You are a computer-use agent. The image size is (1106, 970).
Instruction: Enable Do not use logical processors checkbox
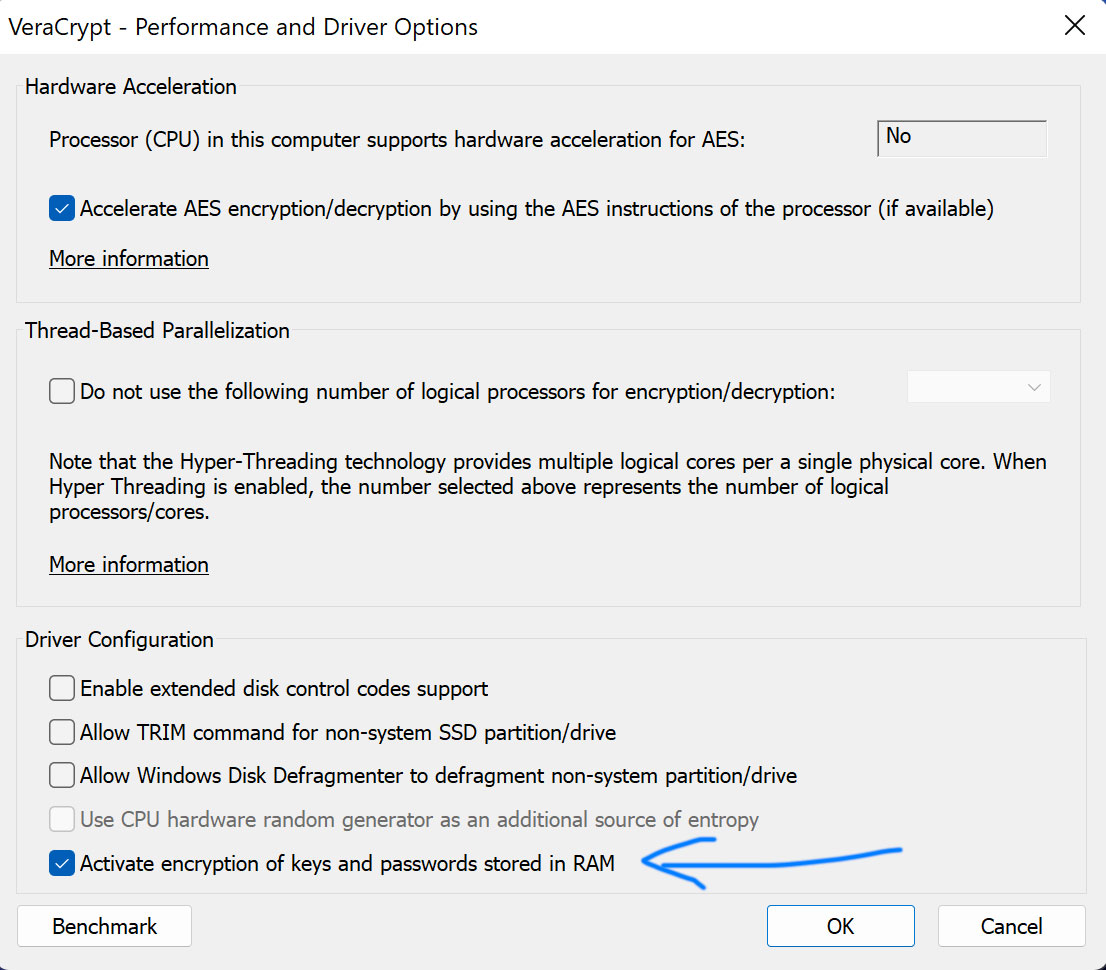tap(62, 391)
